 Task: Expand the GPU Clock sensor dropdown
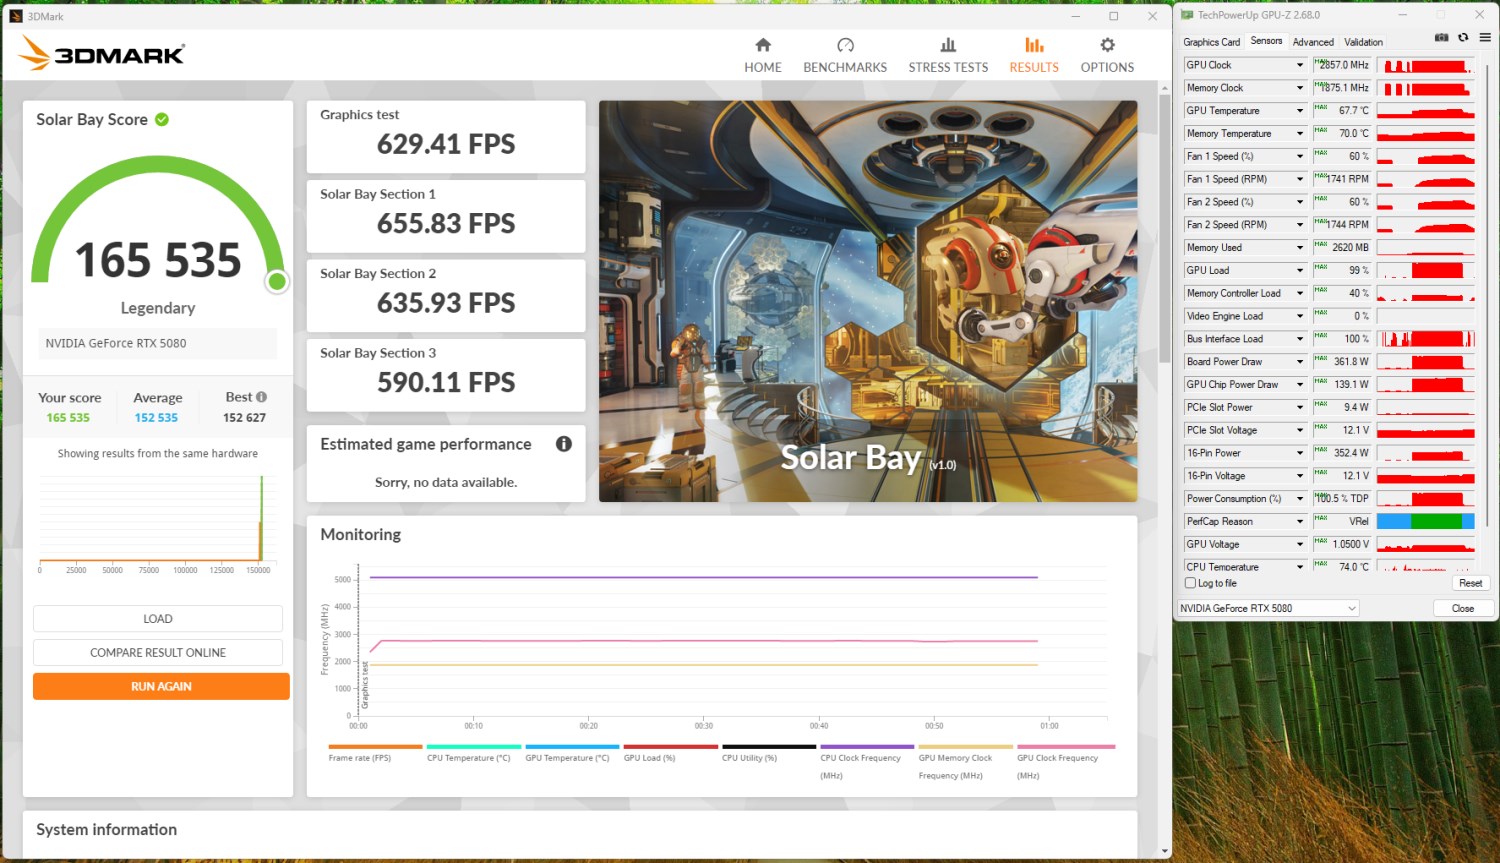1300,65
